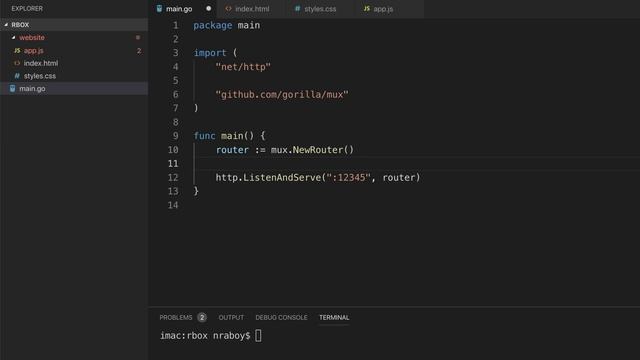Screen dimensions: 640x360
Task: Open the PROBLEMS panel tab
Action: (176, 318)
